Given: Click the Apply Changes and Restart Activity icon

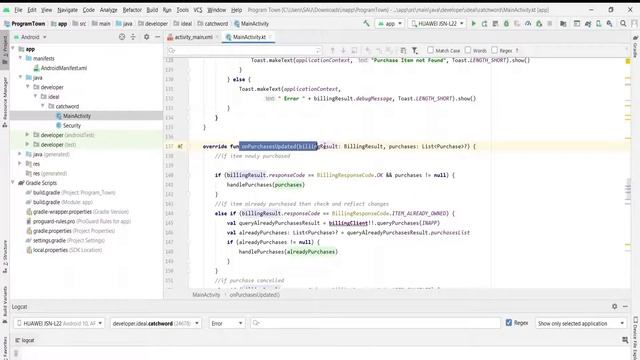Looking at the screenshot, I should [x=484, y=24].
